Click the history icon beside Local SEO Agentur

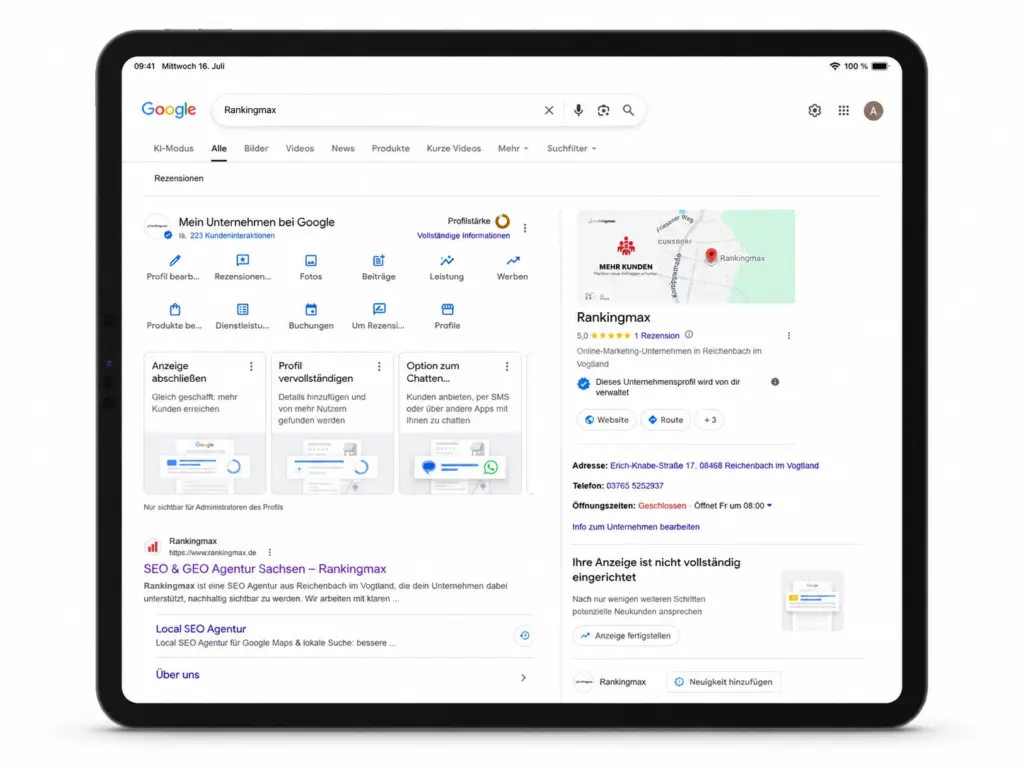point(524,635)
